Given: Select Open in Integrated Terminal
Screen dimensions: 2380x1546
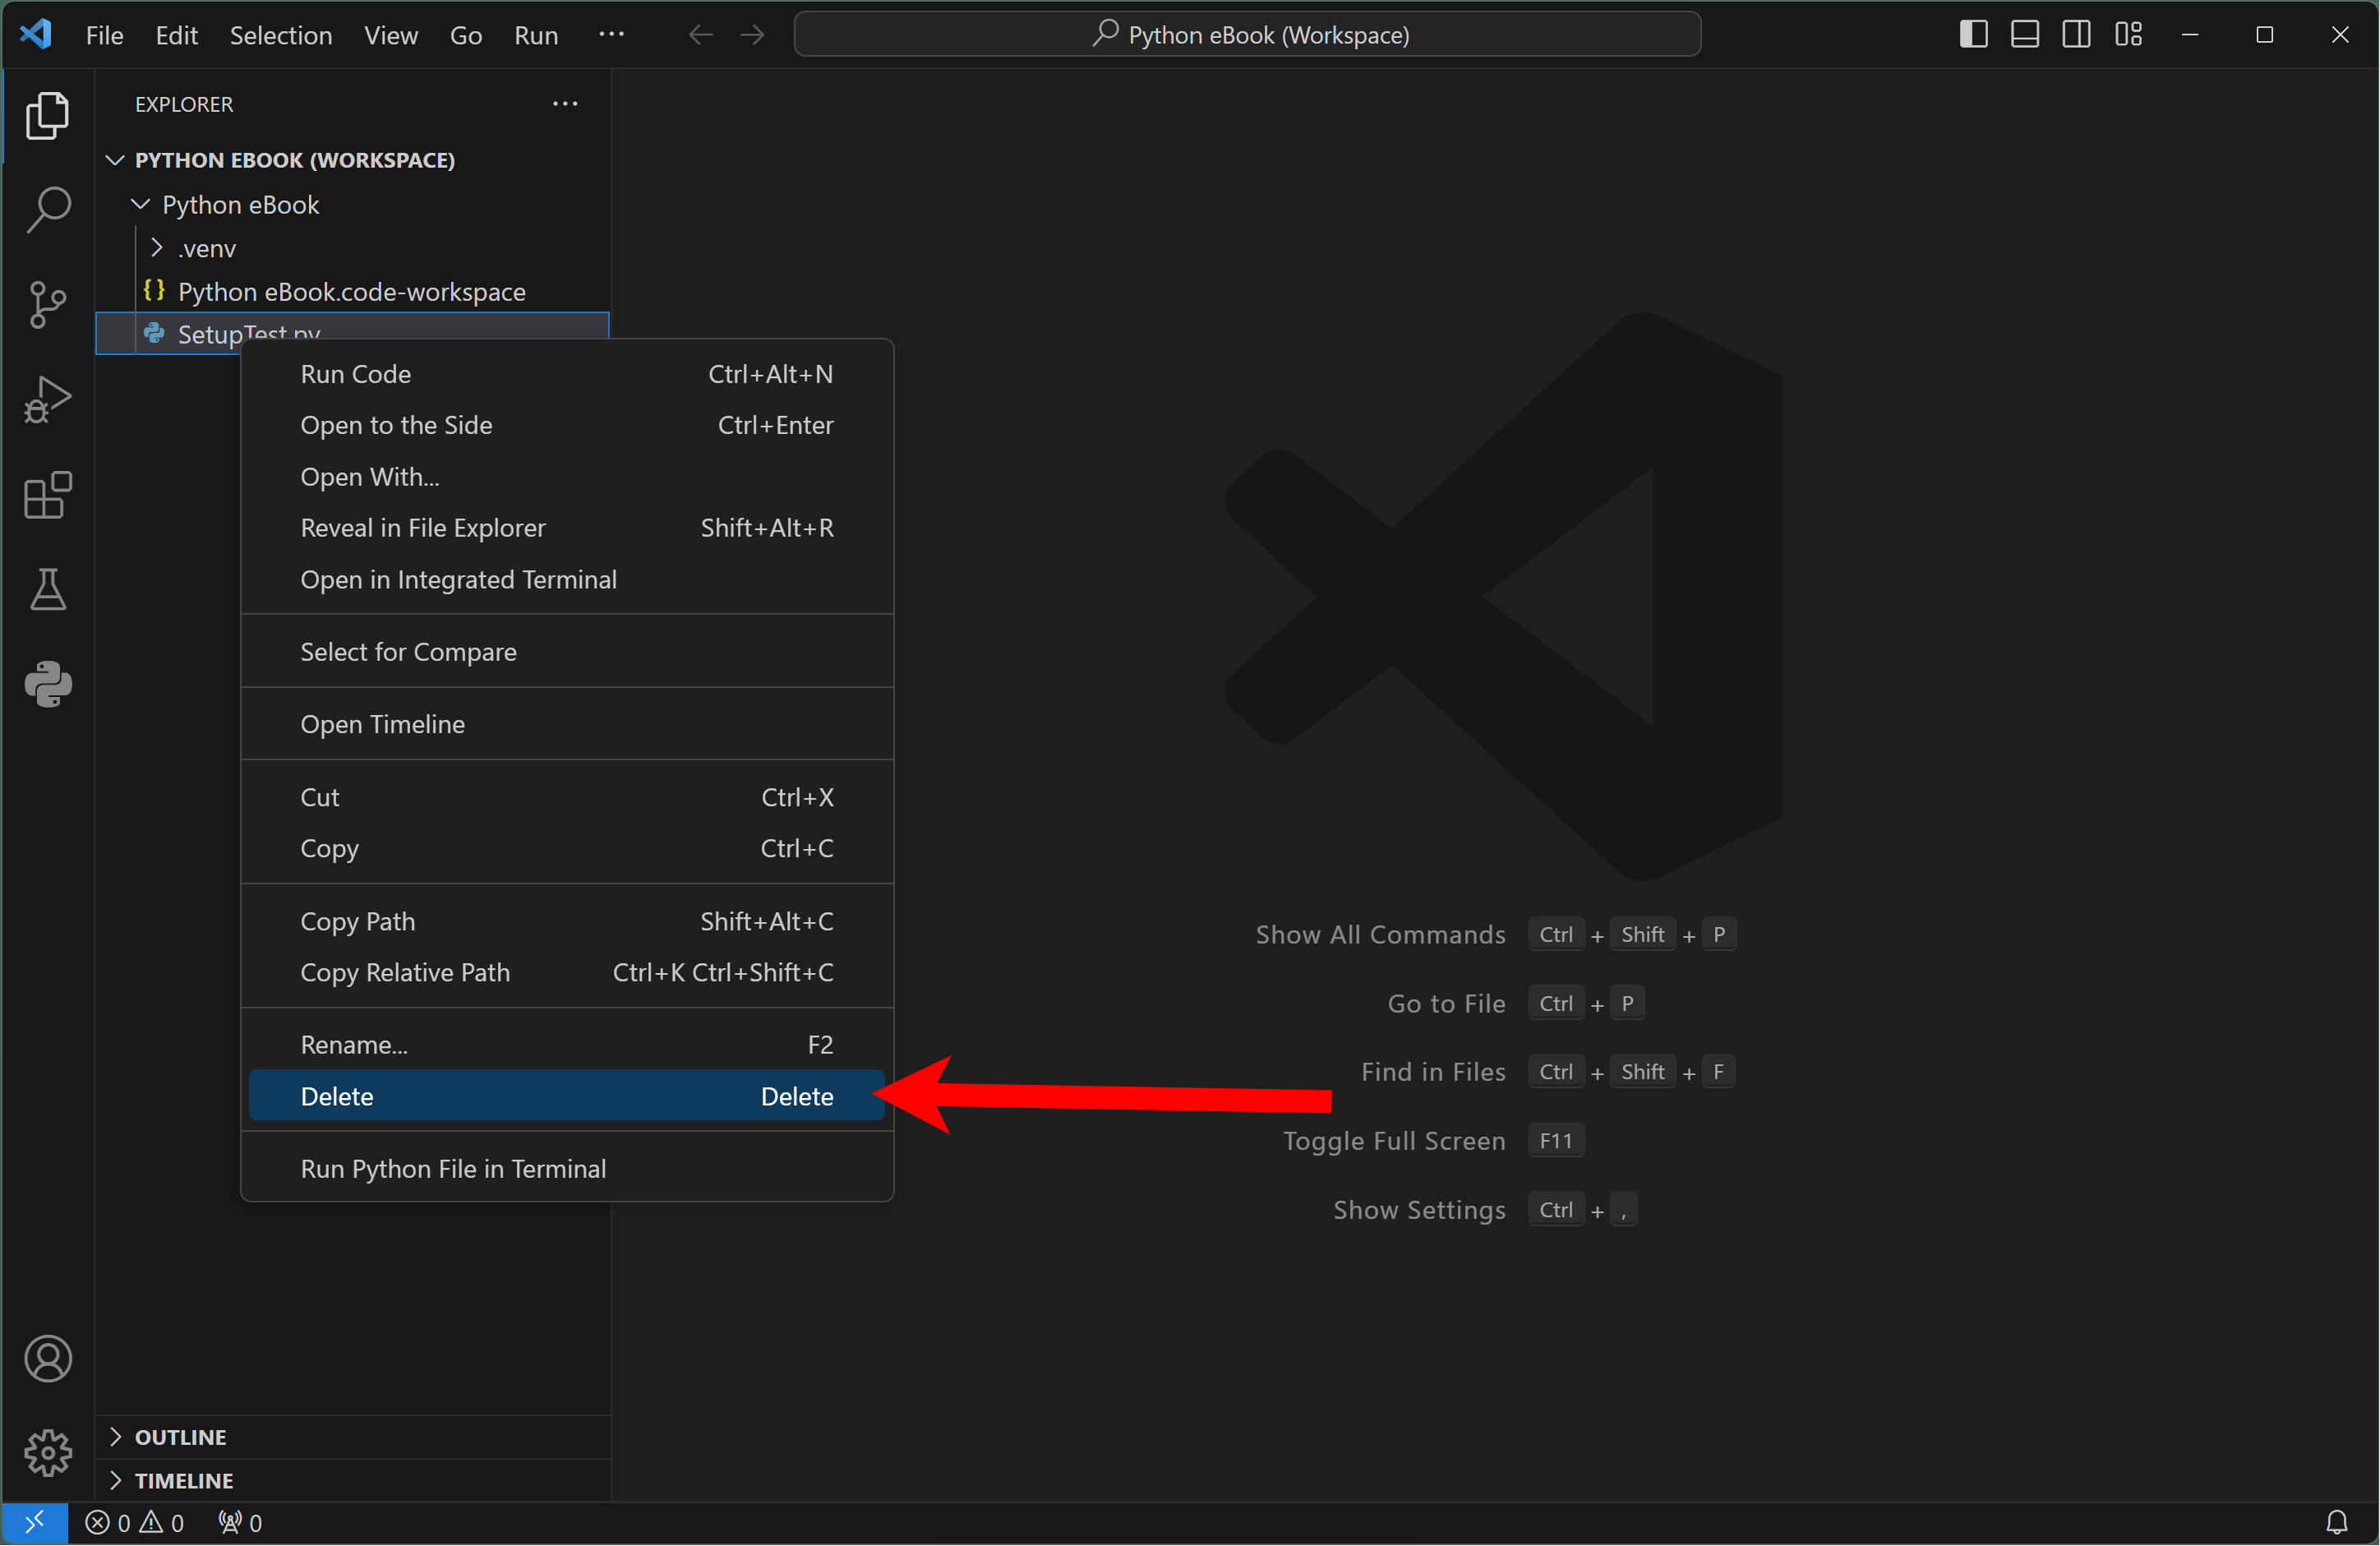Looking at the screenshot, I should coord(567,580).
